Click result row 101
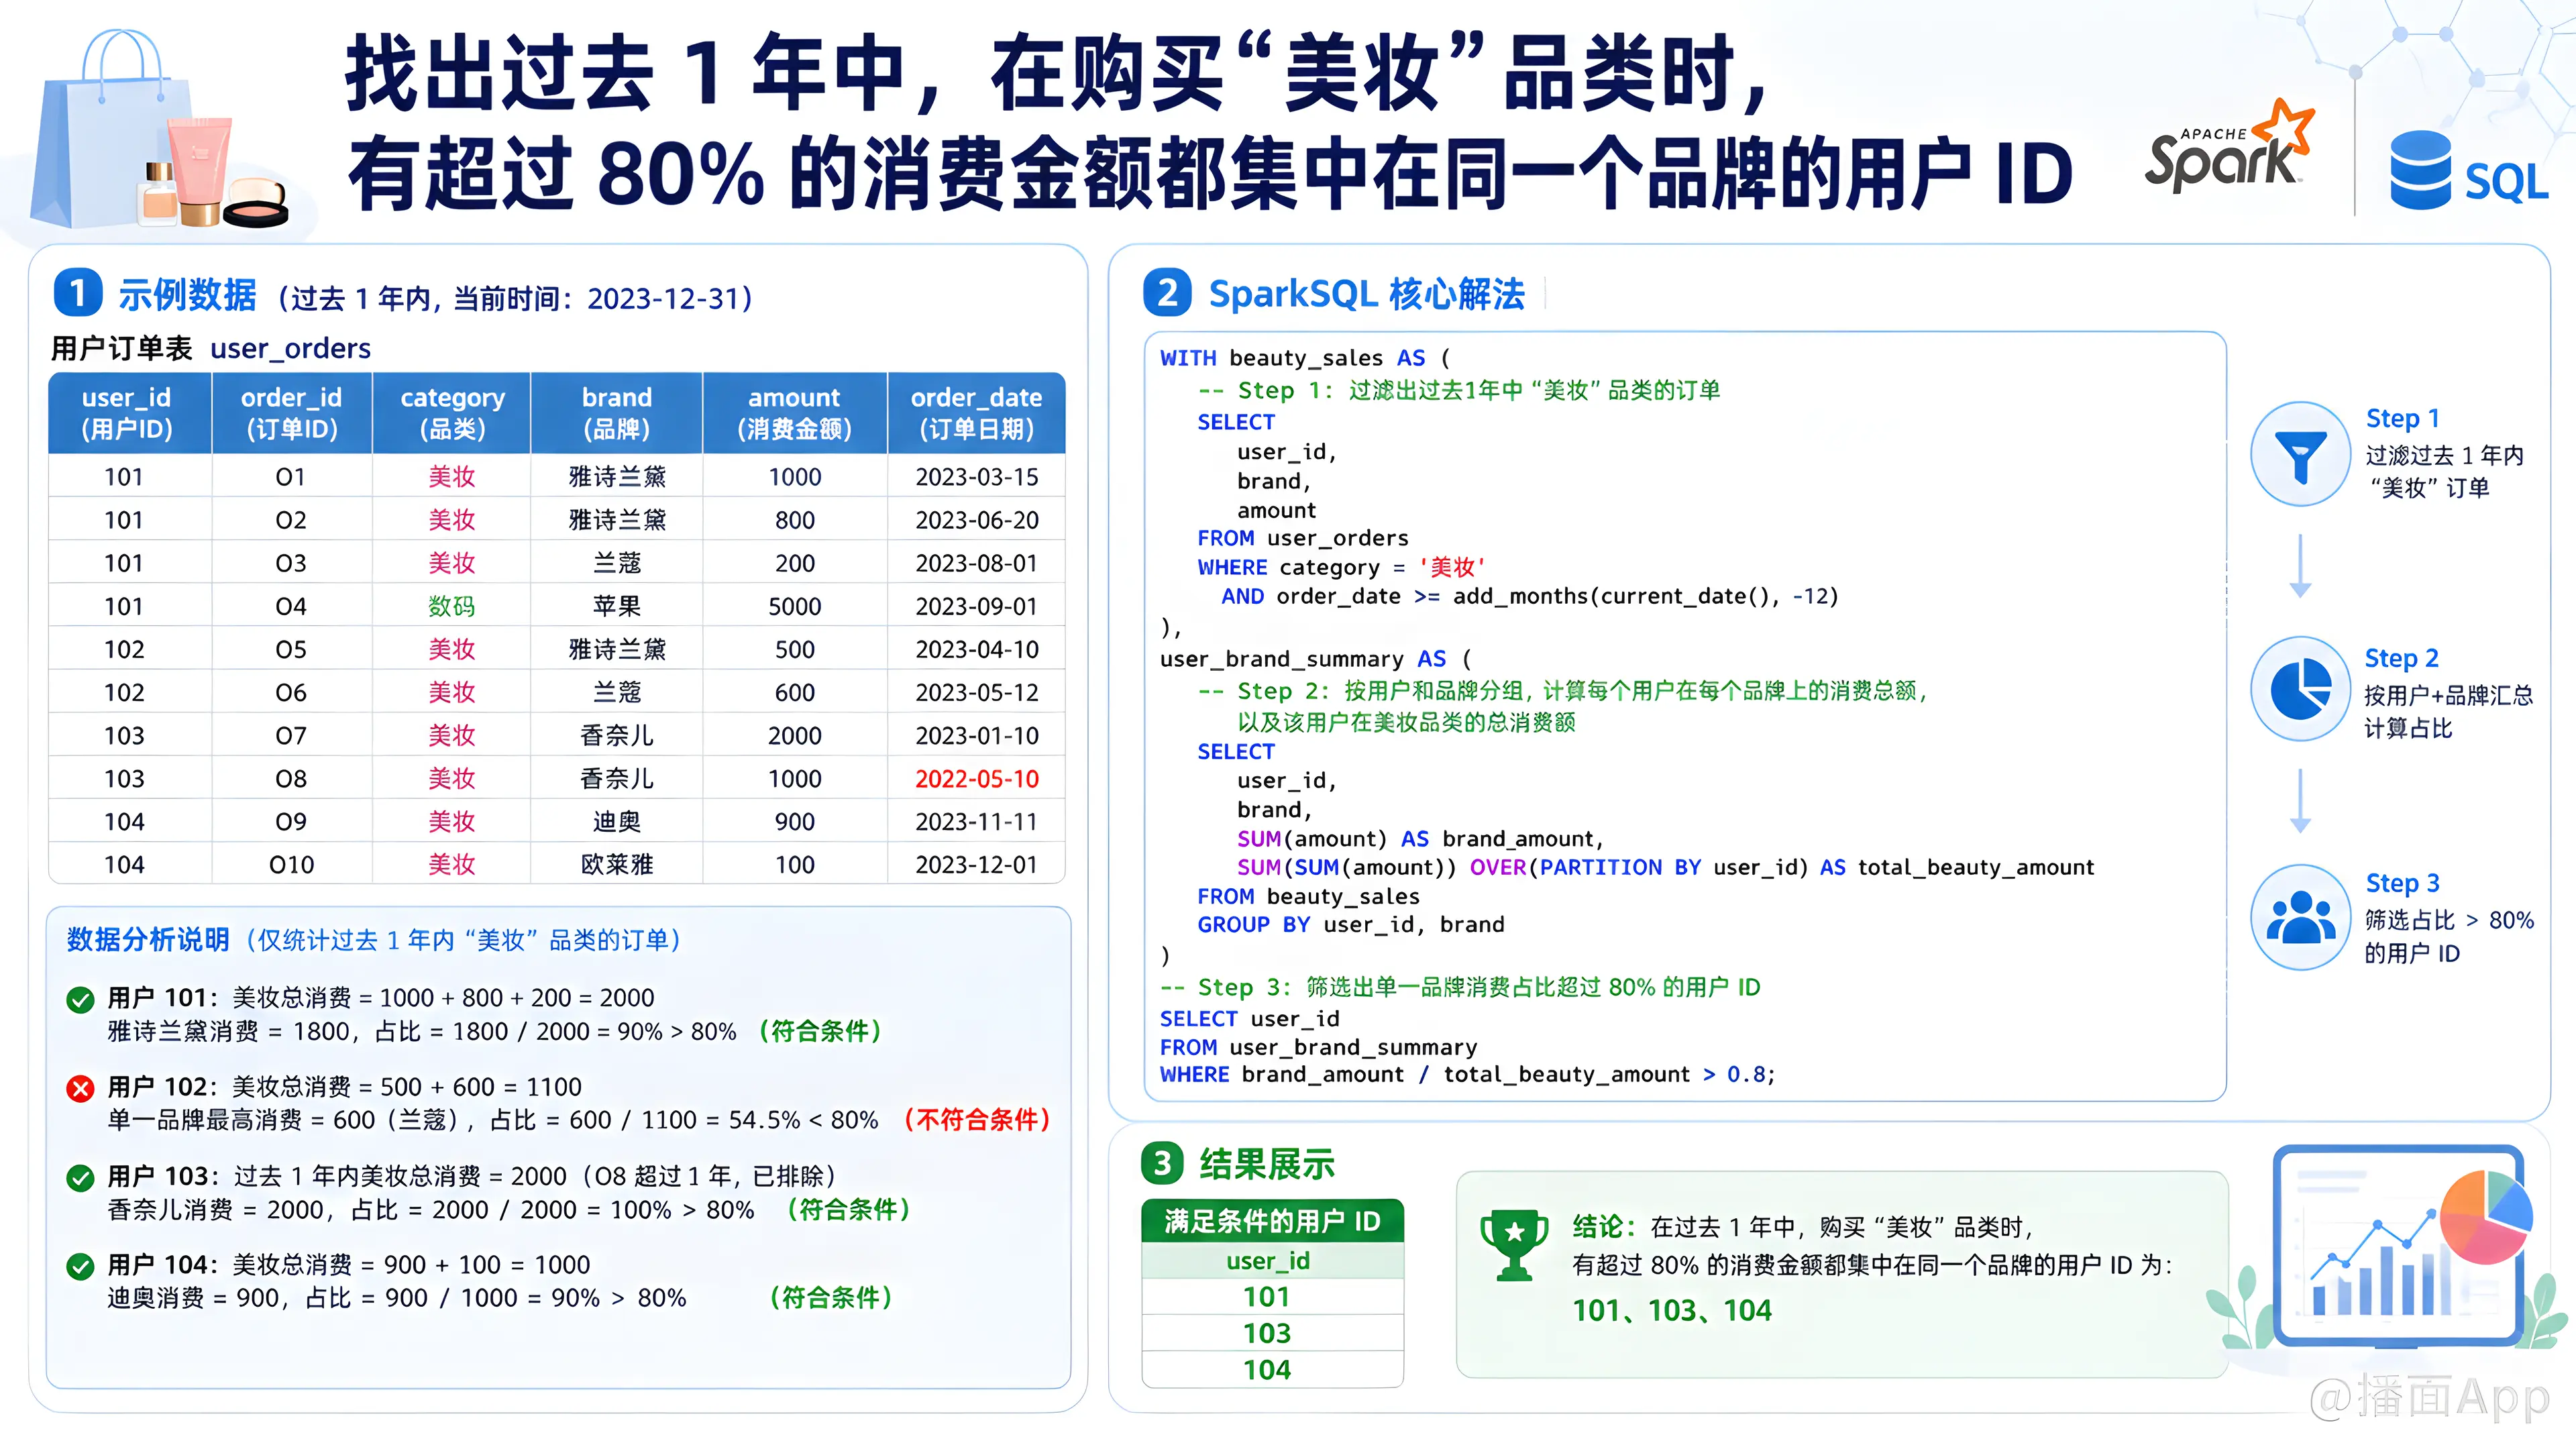The image size is (2576, 1449). (x=1272, y=1297)
